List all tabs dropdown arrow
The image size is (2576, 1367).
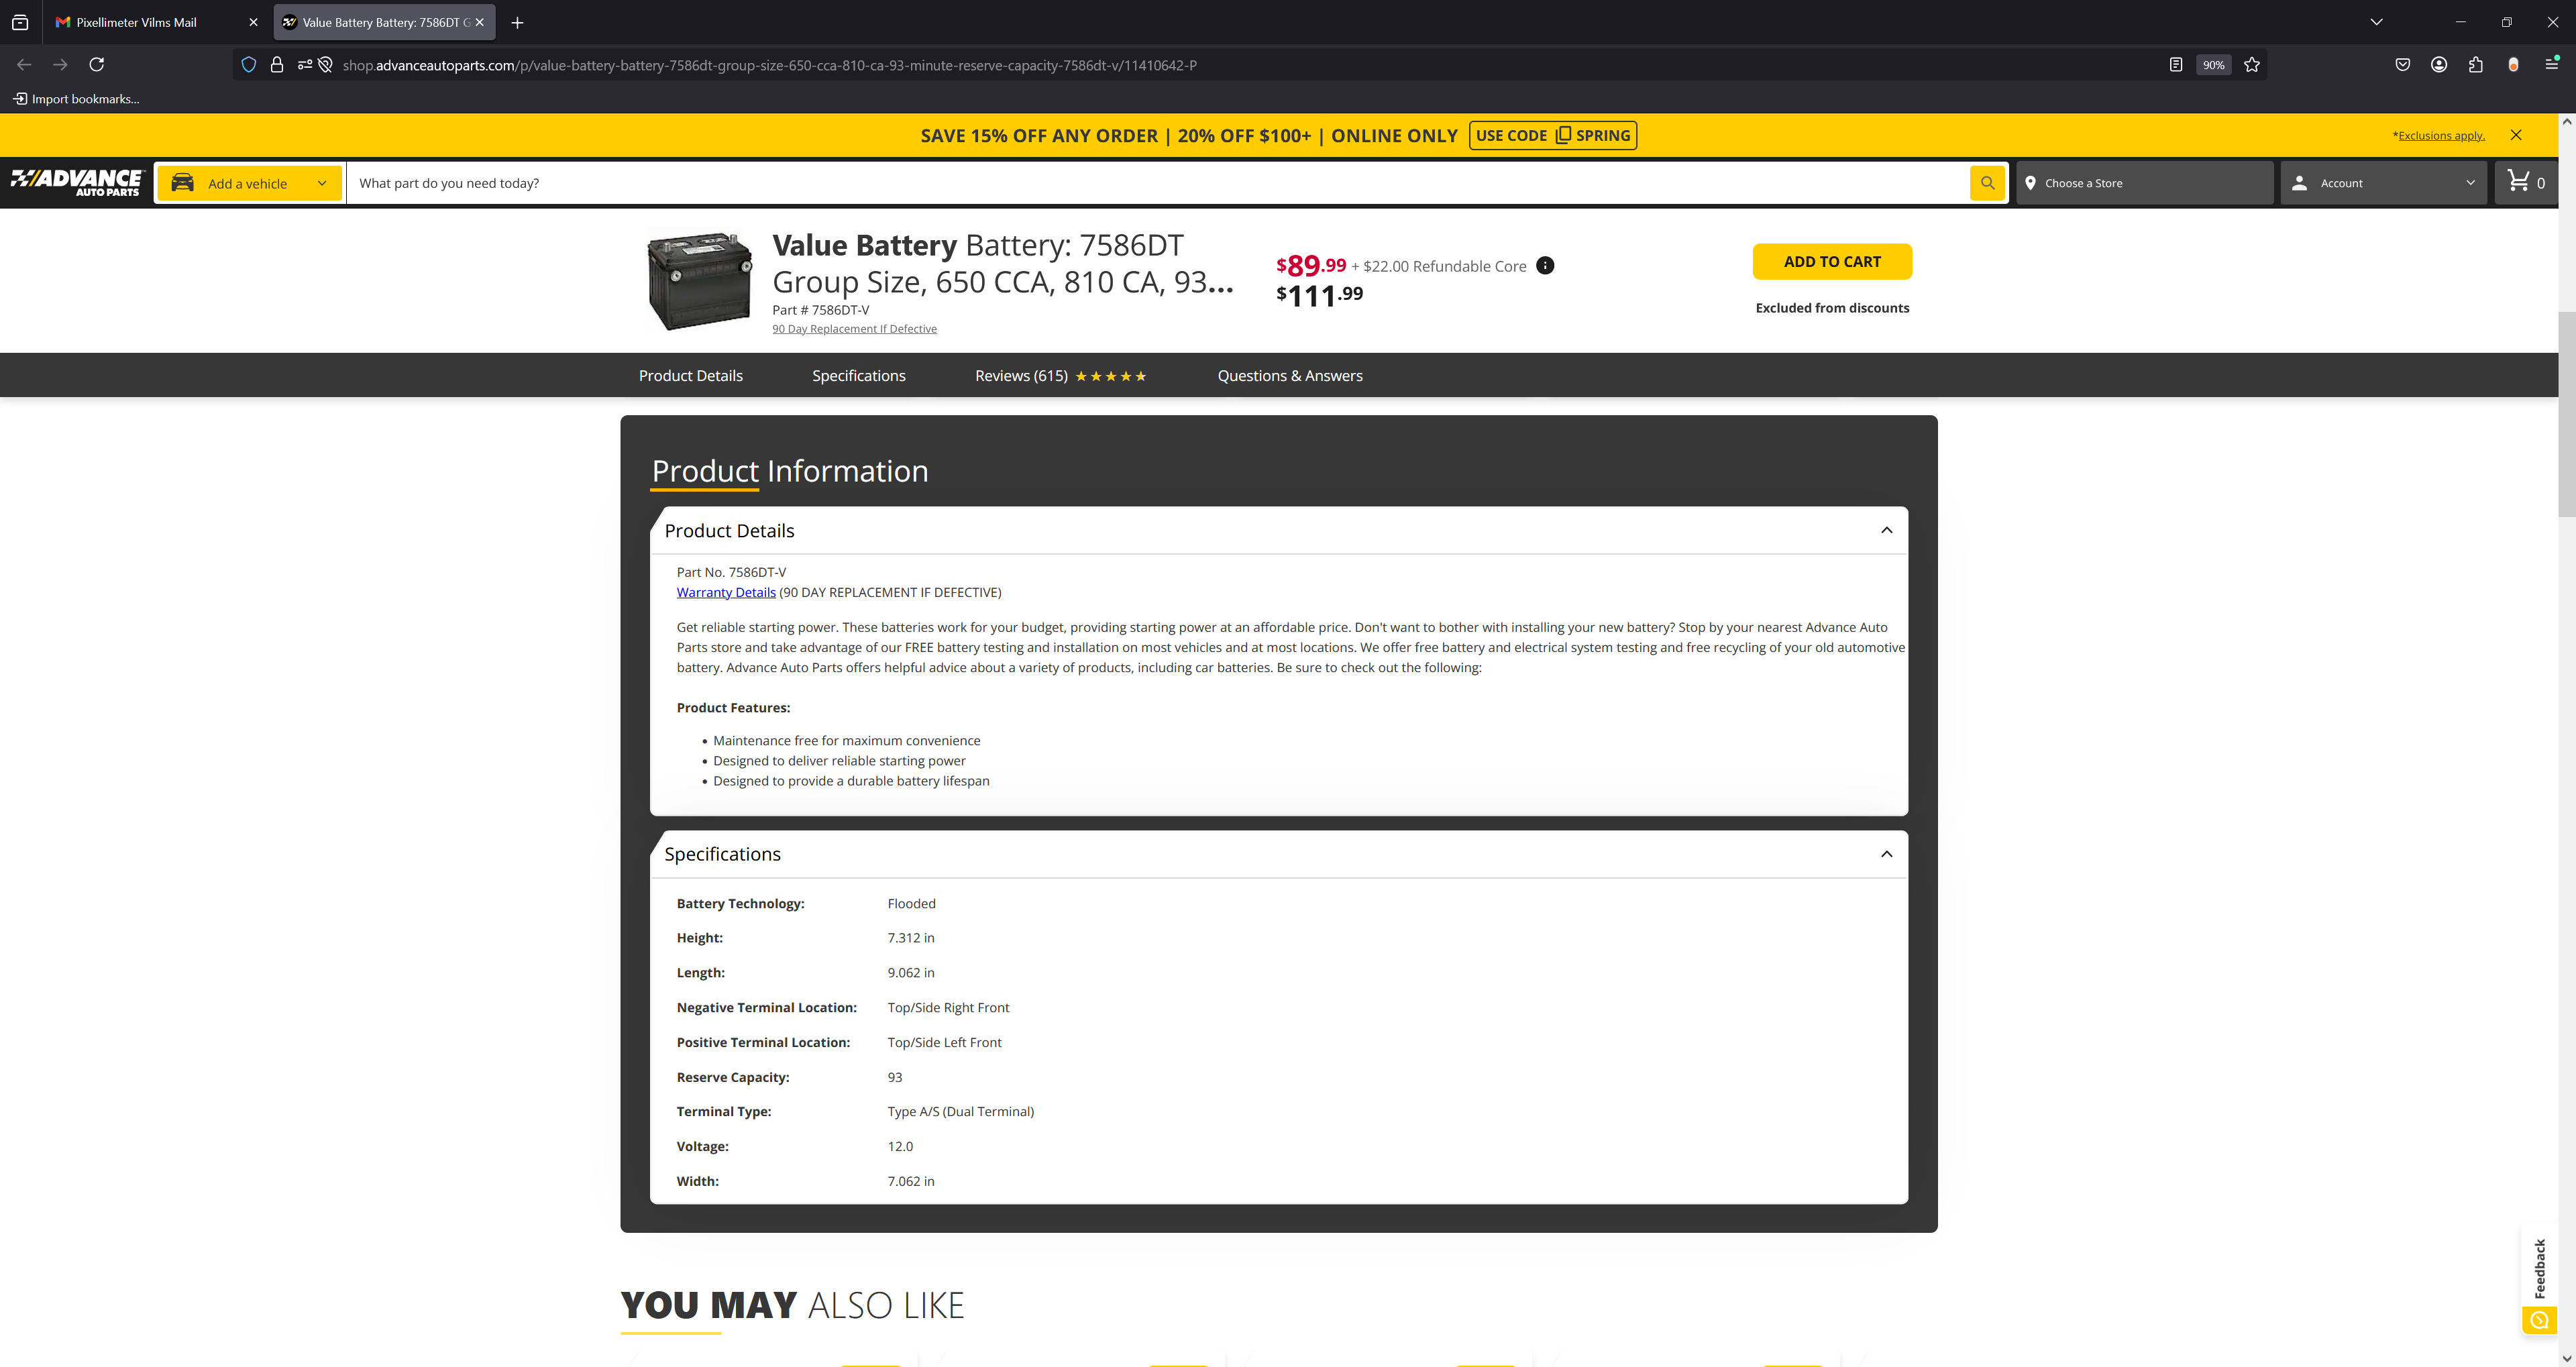tap(2376, 22)
